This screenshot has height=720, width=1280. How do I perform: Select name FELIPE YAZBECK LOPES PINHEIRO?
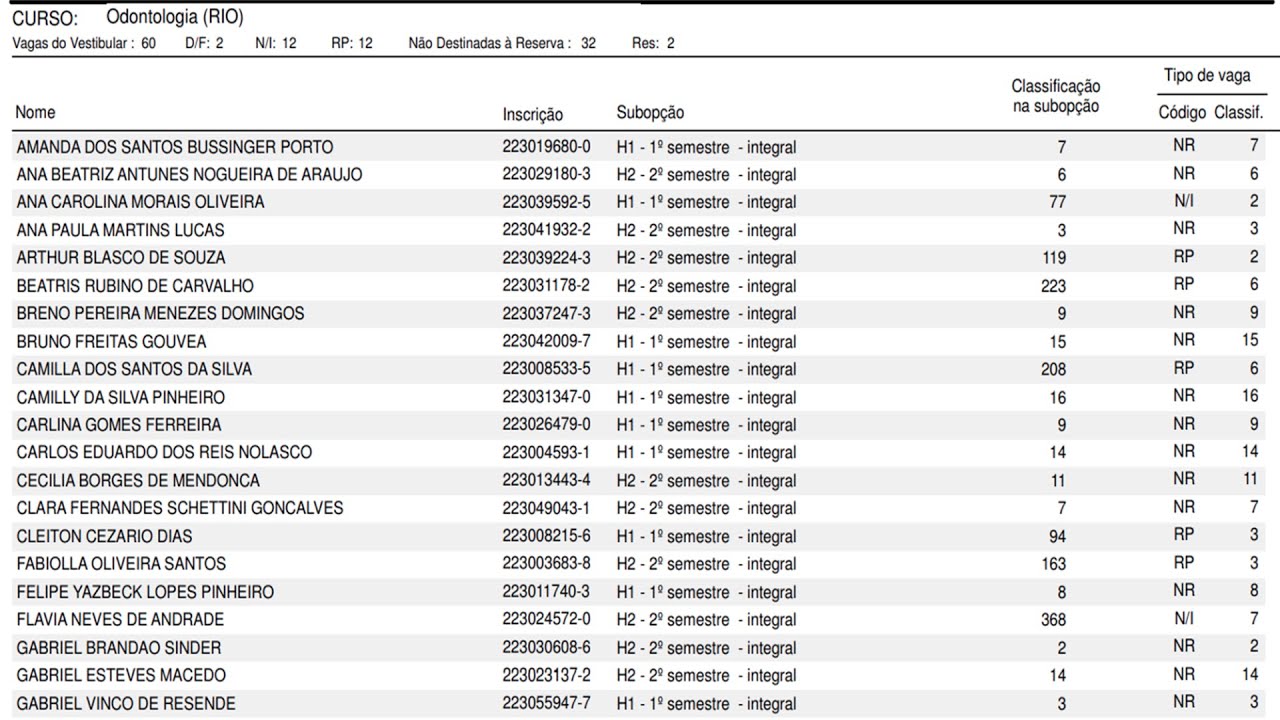(145, 592)
